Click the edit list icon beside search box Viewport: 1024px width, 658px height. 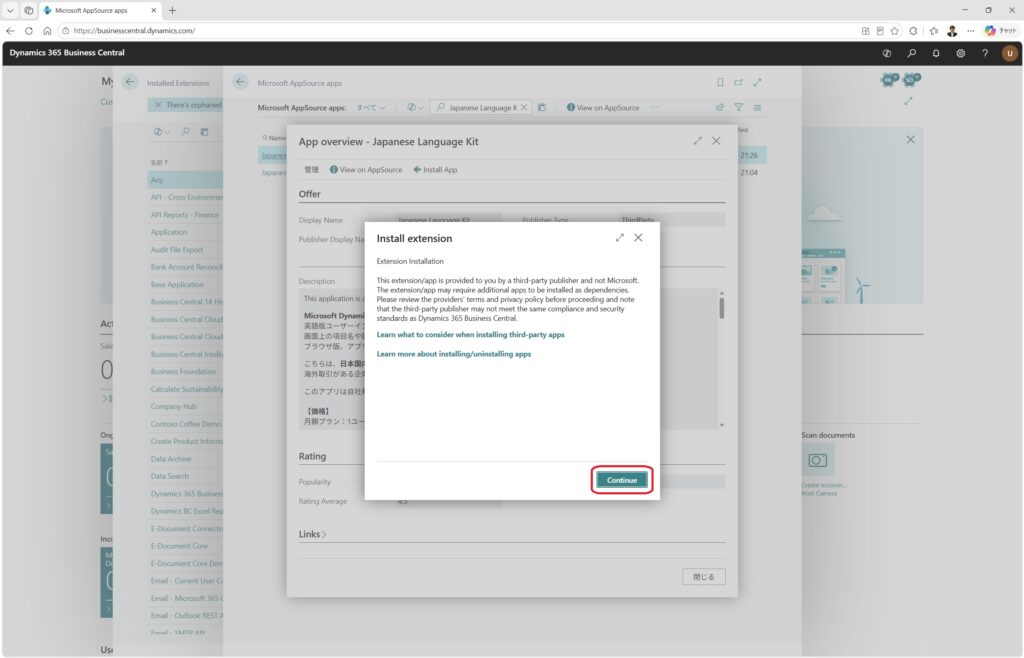pos(541,108)
